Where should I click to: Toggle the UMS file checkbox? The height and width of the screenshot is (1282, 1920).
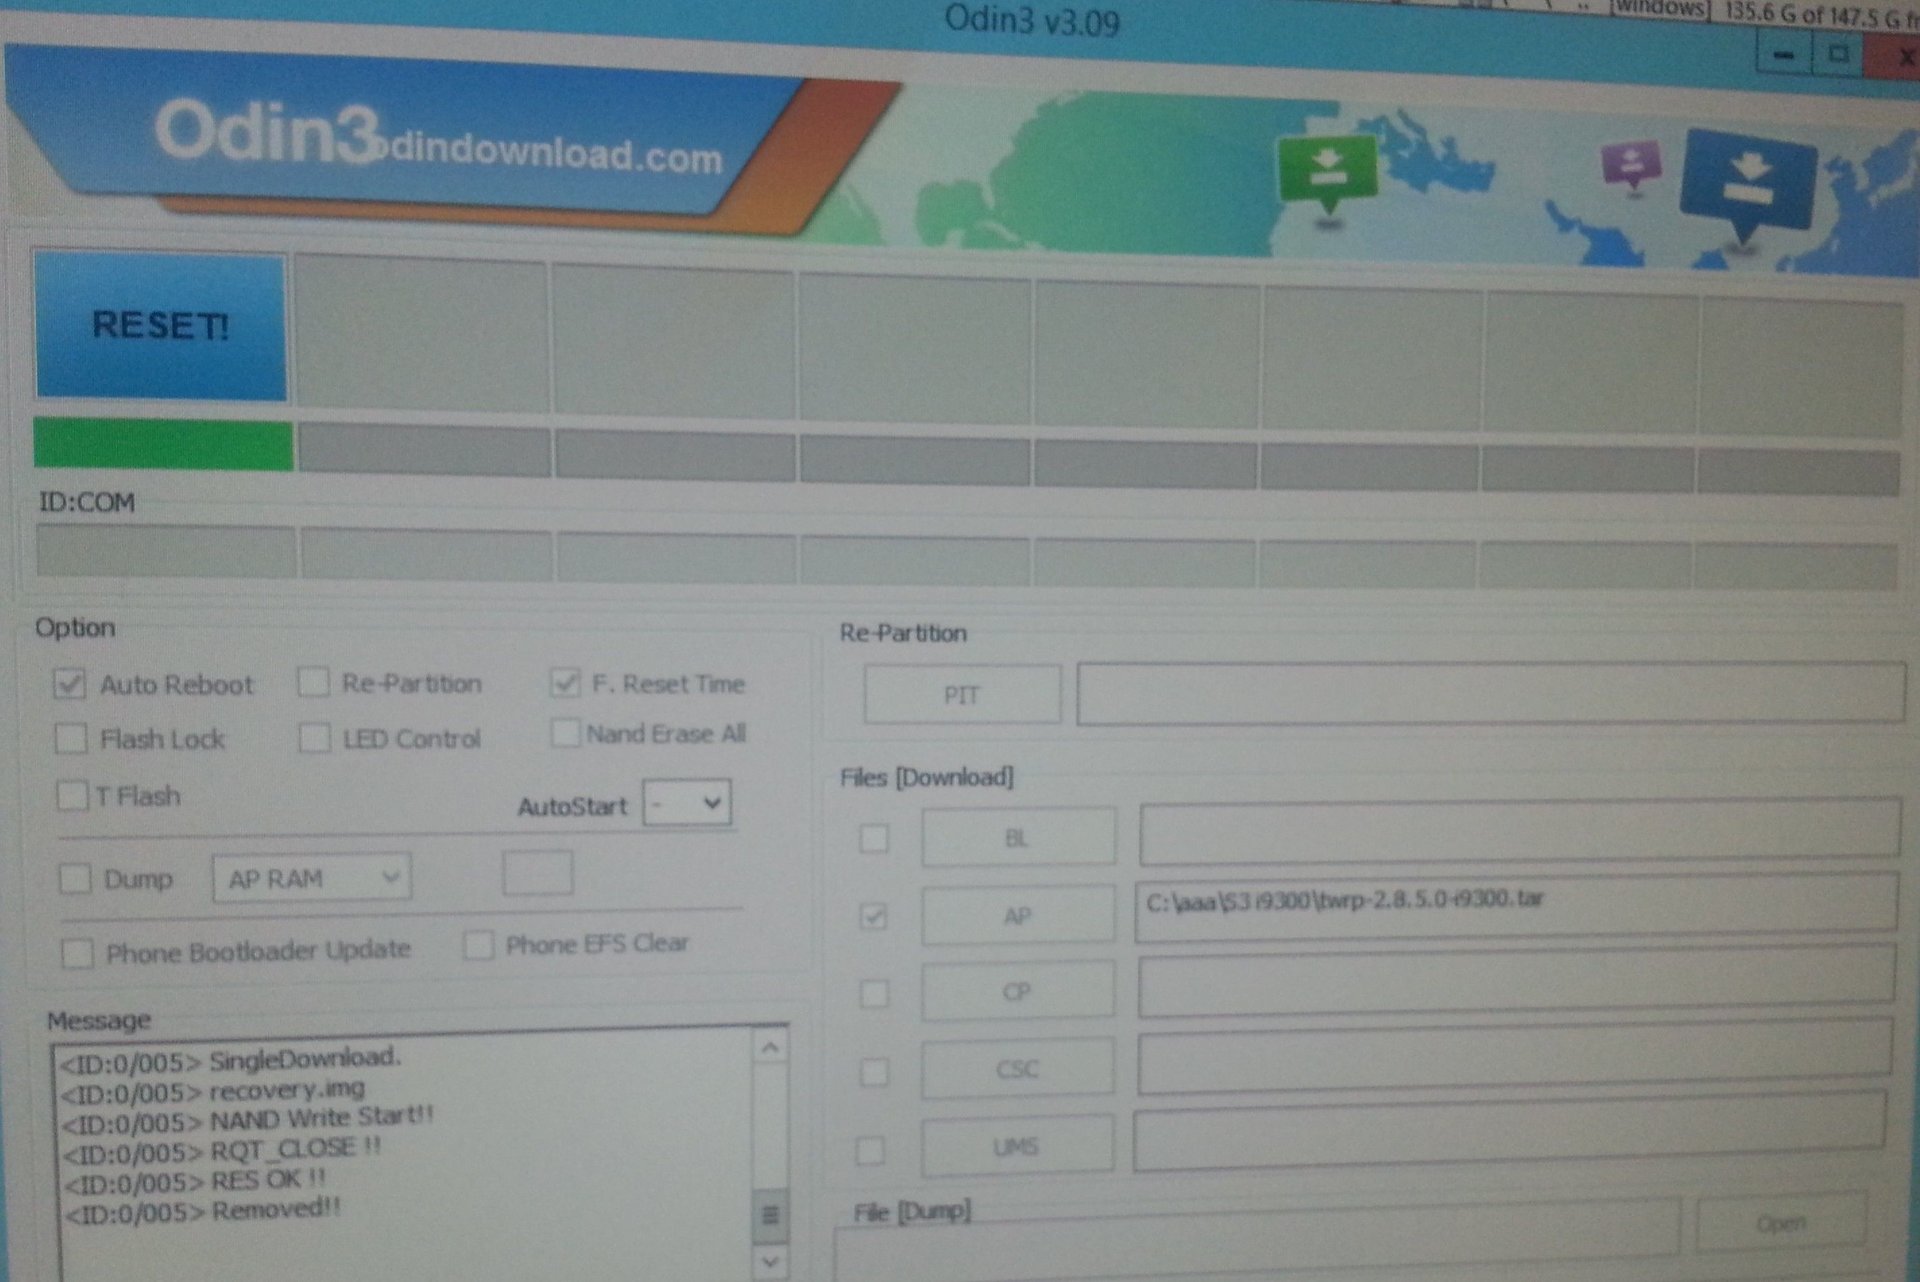[x=871, y=1150]
